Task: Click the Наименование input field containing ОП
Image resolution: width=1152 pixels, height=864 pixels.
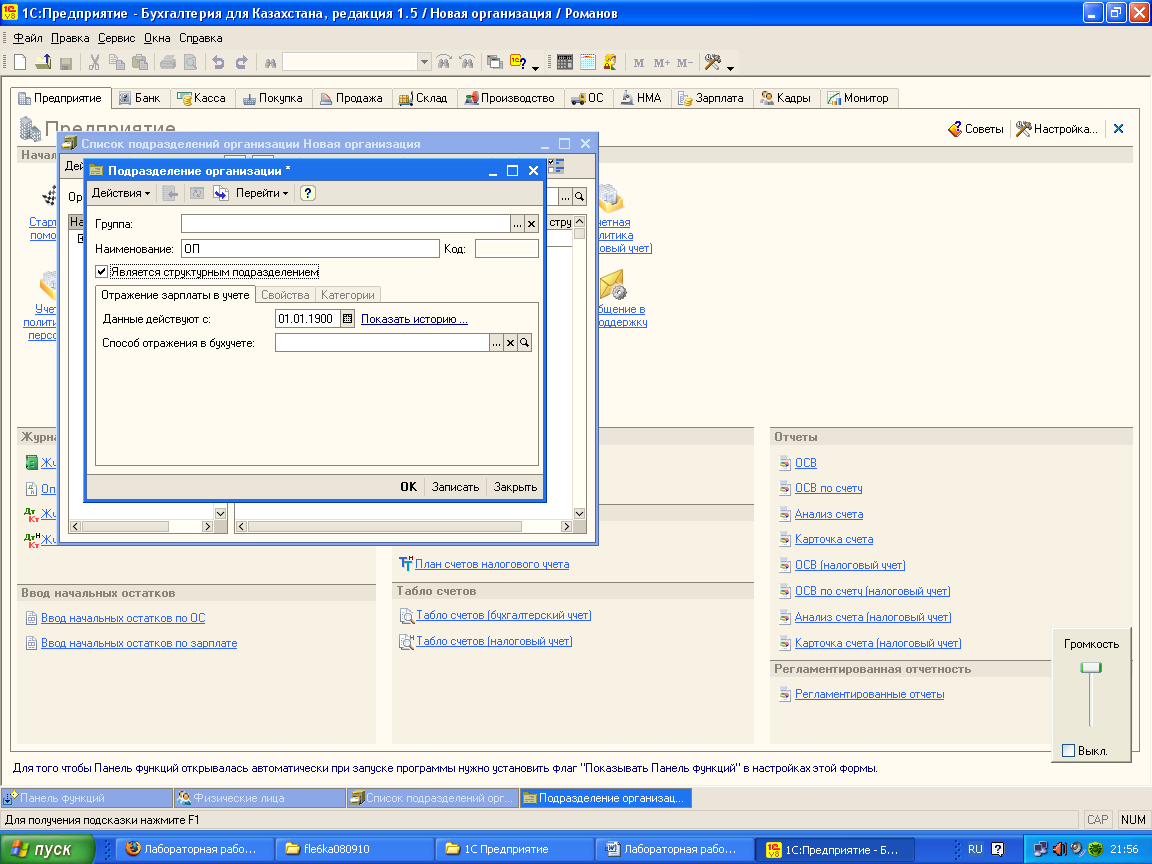Action: pyautogui.click(x=310, y=249)
